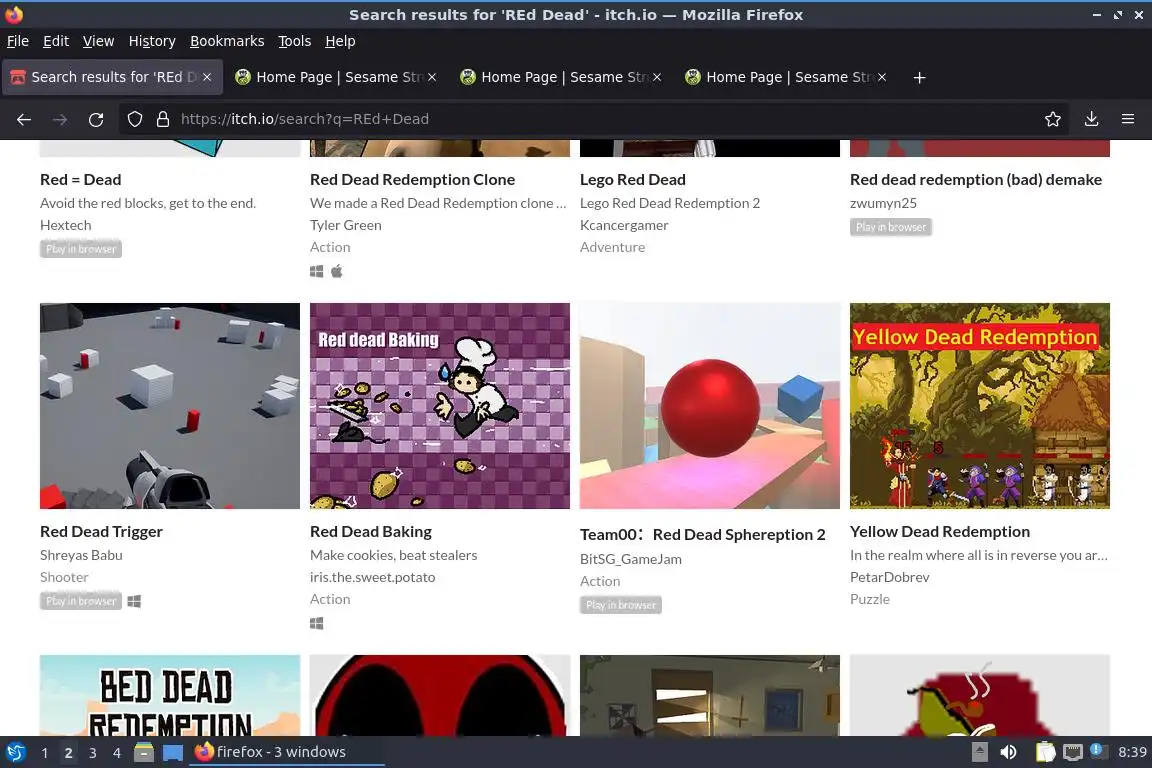Close the second tab, a Sesame Street Home Page
This screenshot has width=1152, height=768.
tap(432, 77)
